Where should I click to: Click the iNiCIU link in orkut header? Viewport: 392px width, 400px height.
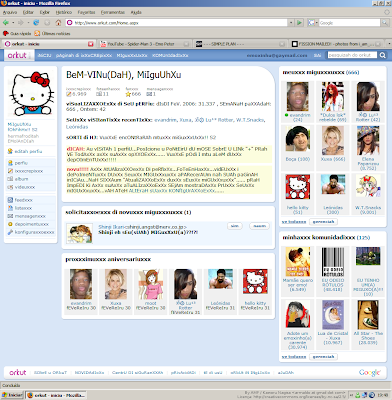tap(44, 55)
